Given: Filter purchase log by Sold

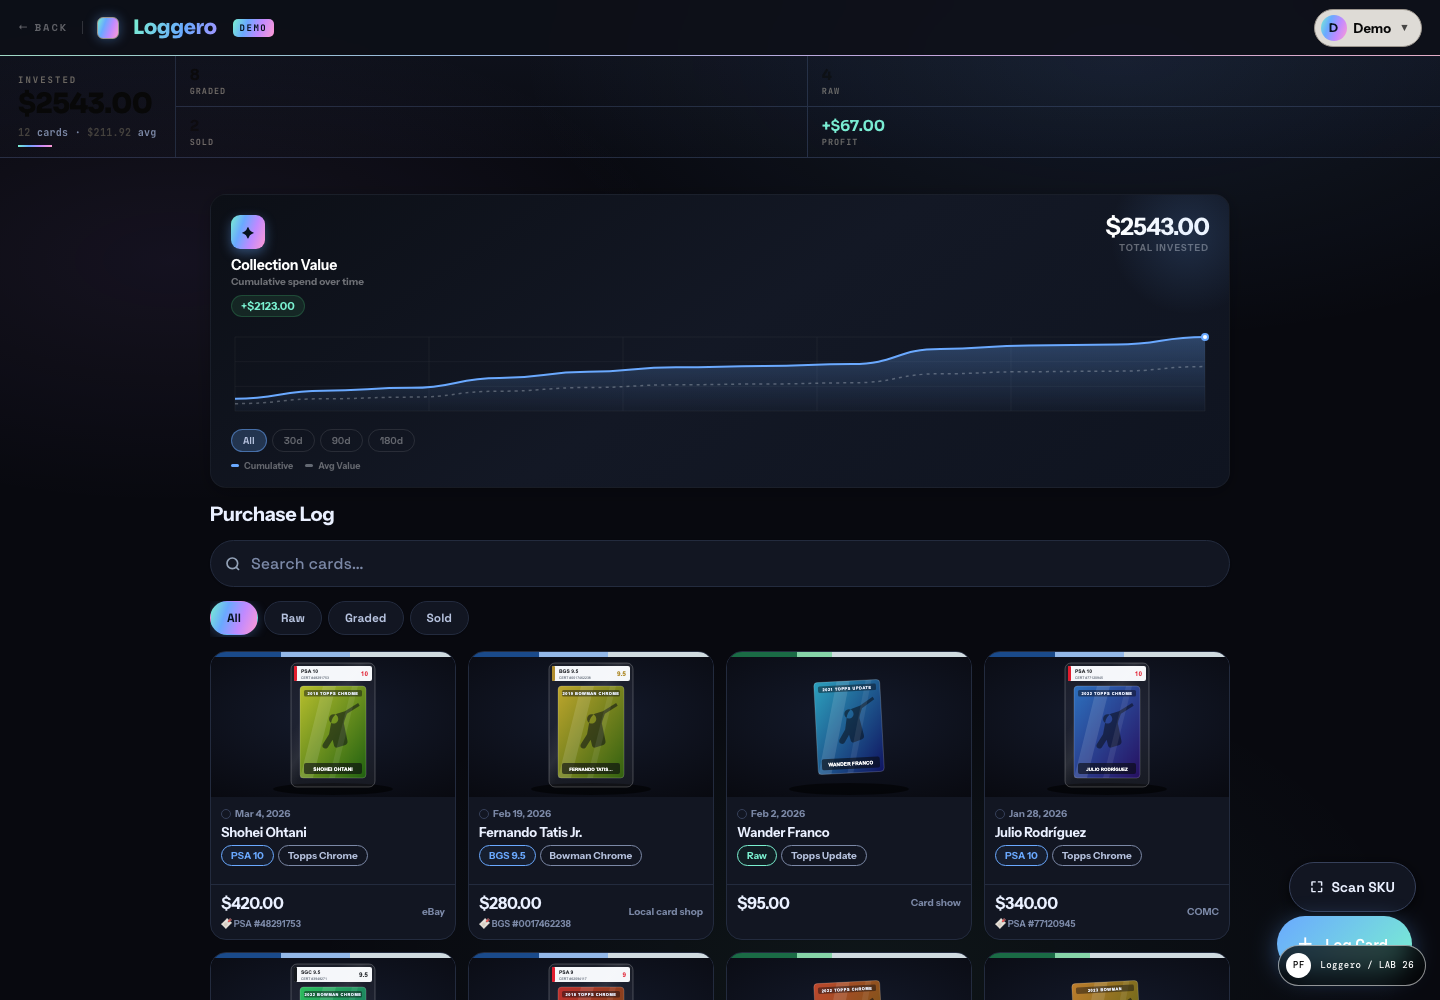Looking at the screenshot, I should tap(439, 618).
